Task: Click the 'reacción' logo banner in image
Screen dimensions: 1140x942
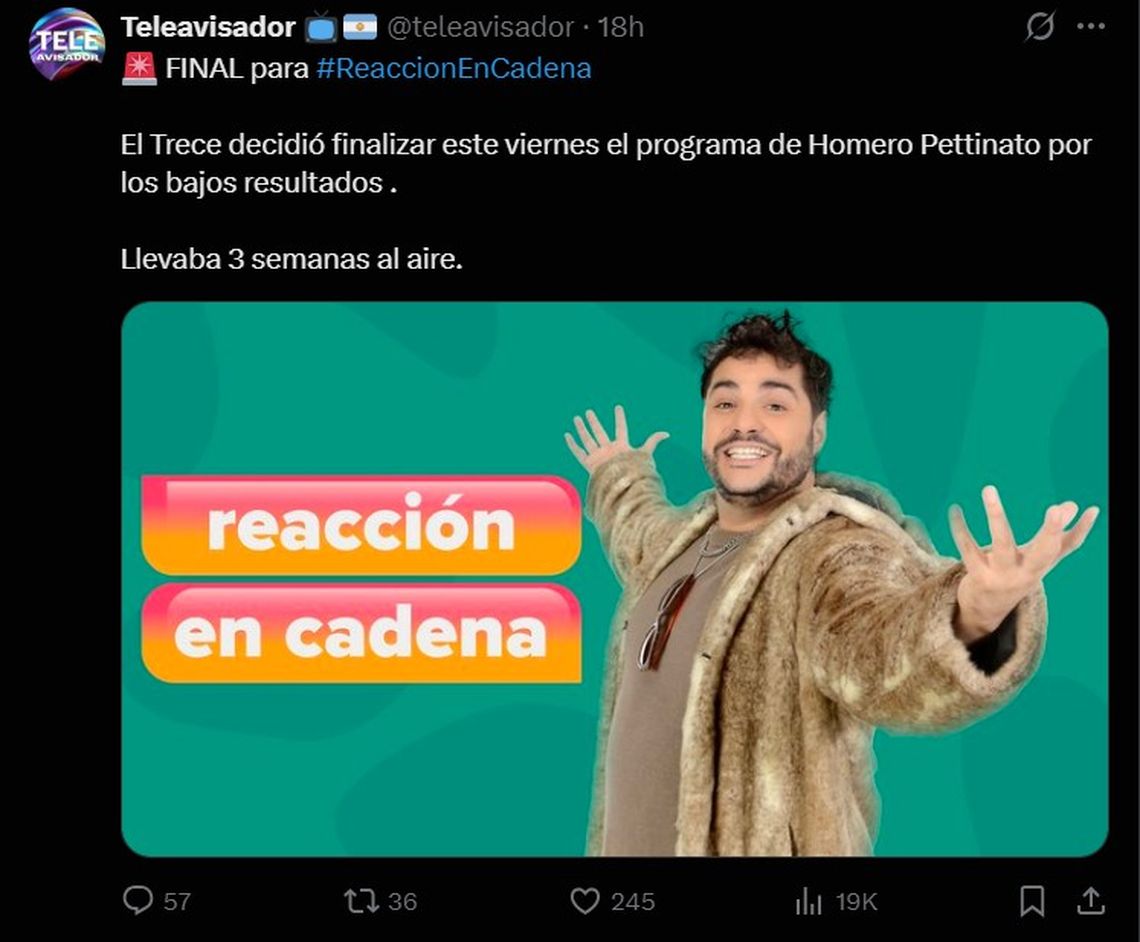Action: tap(361, 526)
